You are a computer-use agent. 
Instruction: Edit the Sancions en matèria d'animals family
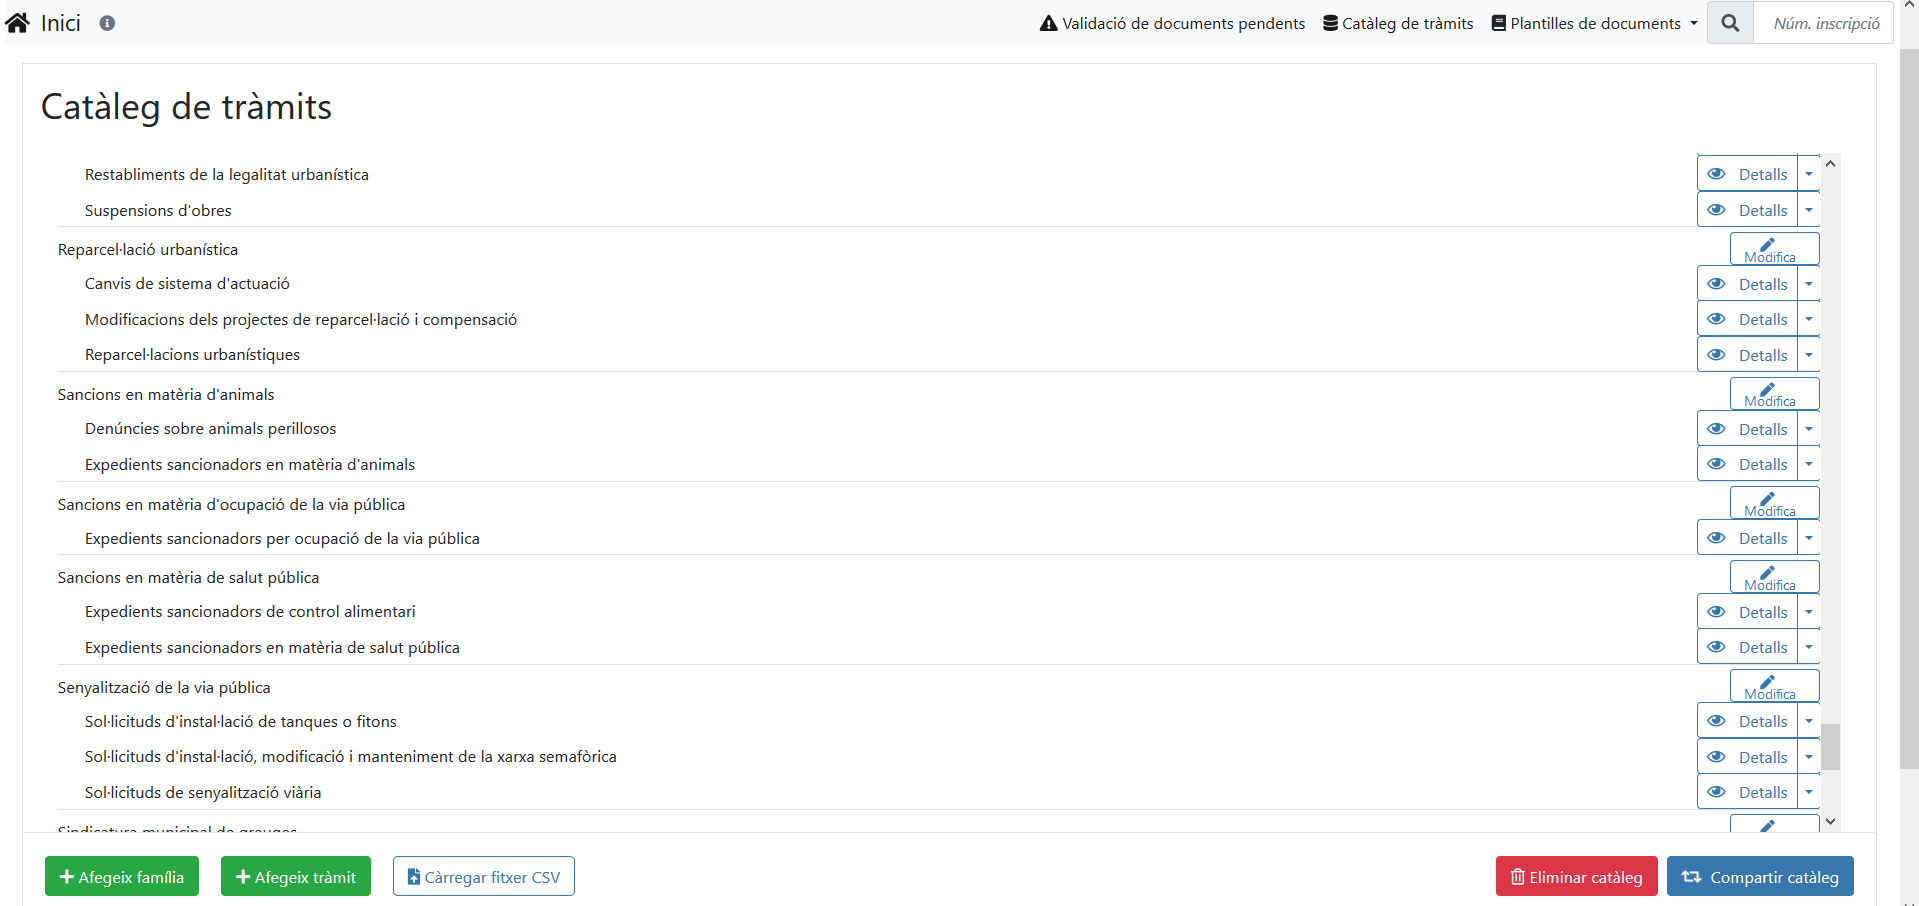pyautogui.click(x=1773, y=394)
